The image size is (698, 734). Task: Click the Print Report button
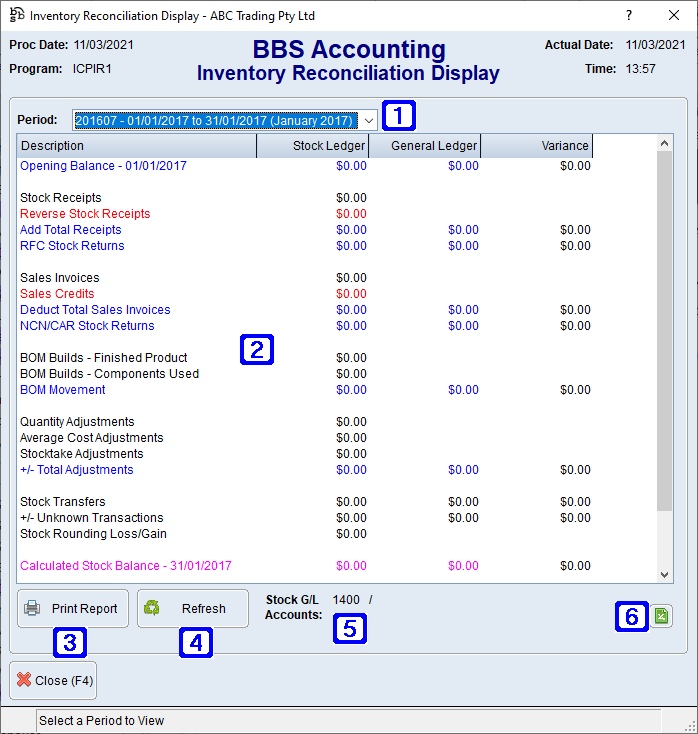point(73,608)
